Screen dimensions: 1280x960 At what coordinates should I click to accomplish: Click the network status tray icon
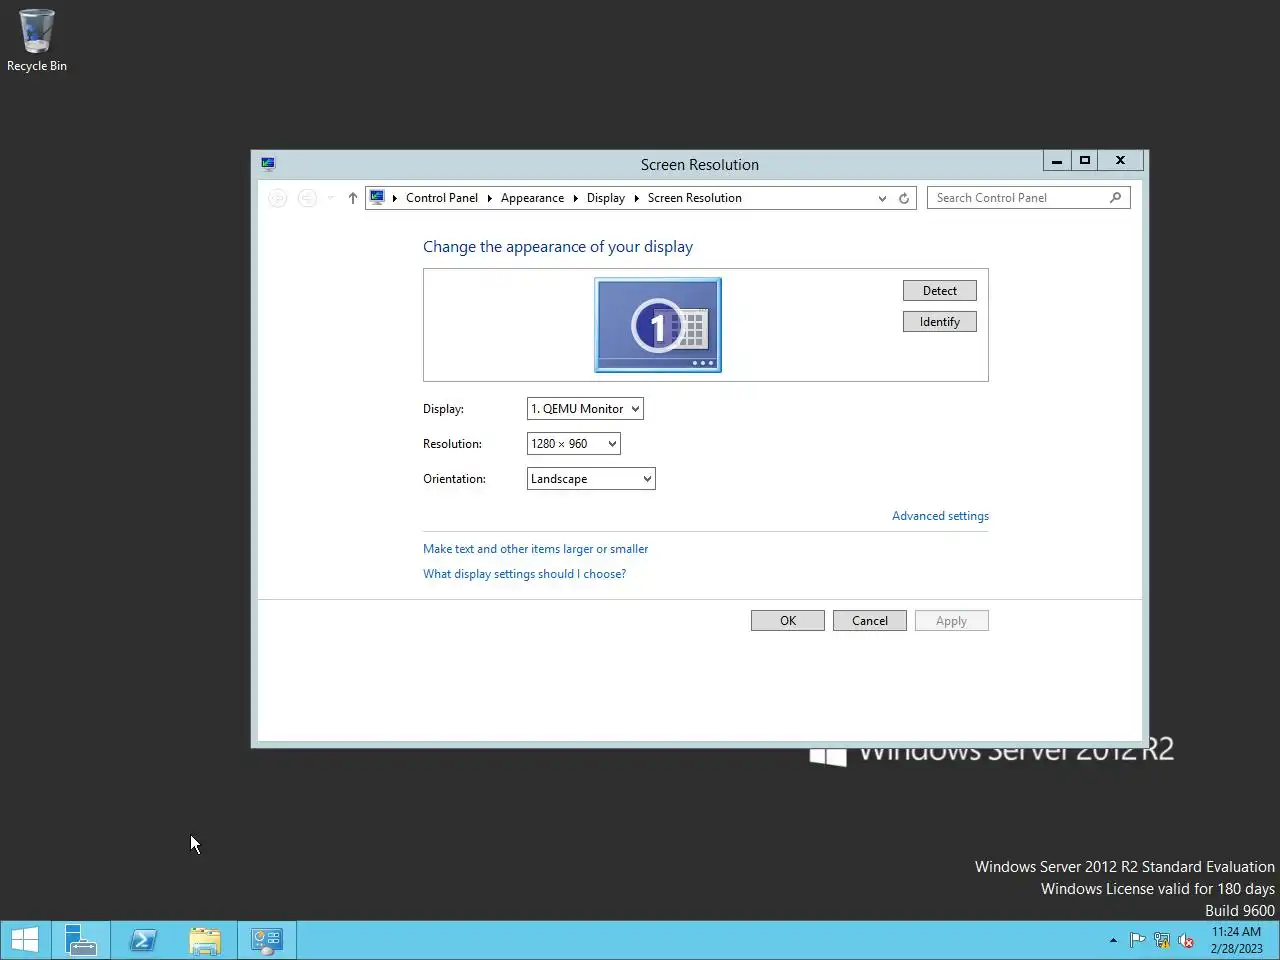pos(1162,940)
